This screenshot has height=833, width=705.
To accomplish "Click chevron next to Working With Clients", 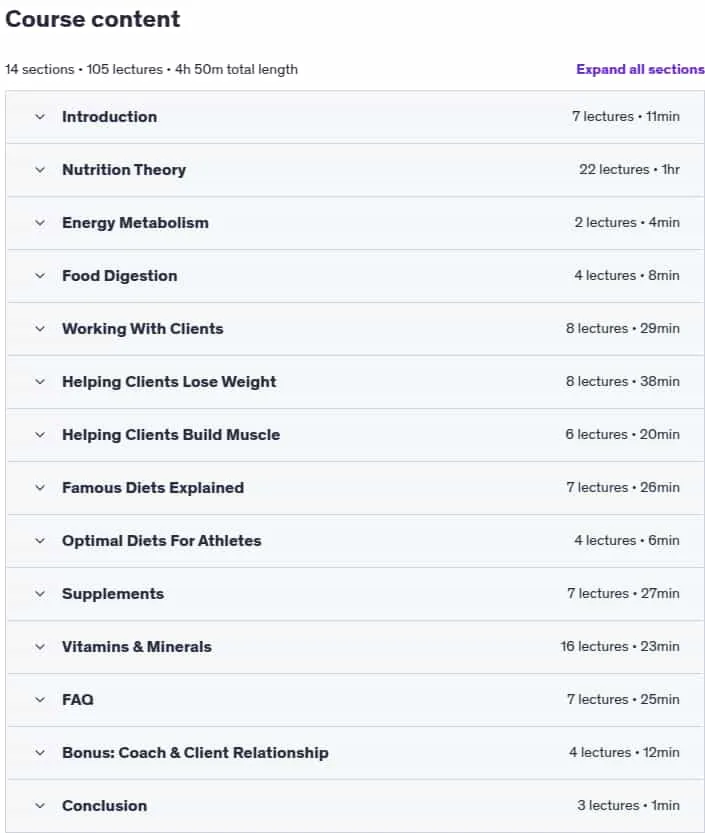I will [40, 328].
